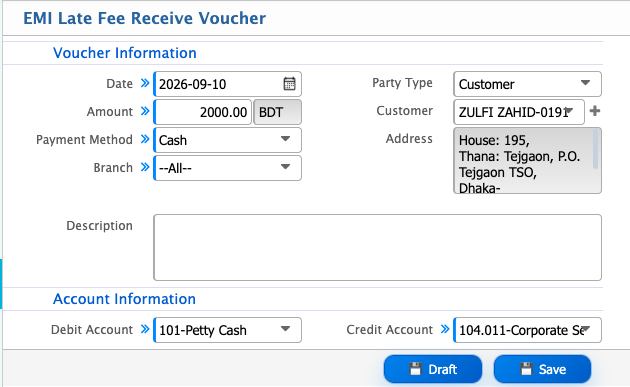
Task: Click the Address label
Action: pyautogui.click(x=409, y=139)
